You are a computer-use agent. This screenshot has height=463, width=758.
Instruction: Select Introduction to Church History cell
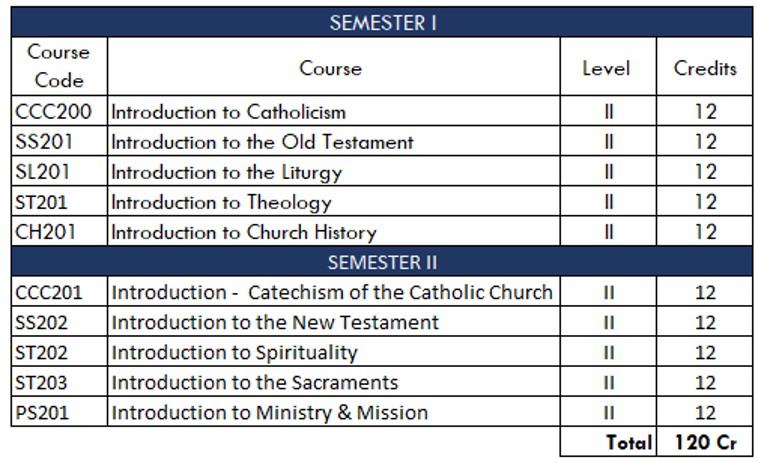[x=243, y=232]
